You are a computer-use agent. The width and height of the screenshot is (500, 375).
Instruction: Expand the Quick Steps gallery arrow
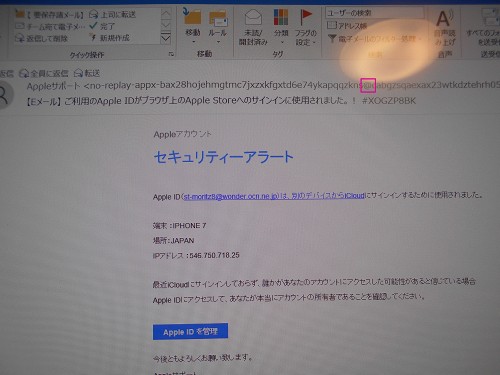click(166, 39)
